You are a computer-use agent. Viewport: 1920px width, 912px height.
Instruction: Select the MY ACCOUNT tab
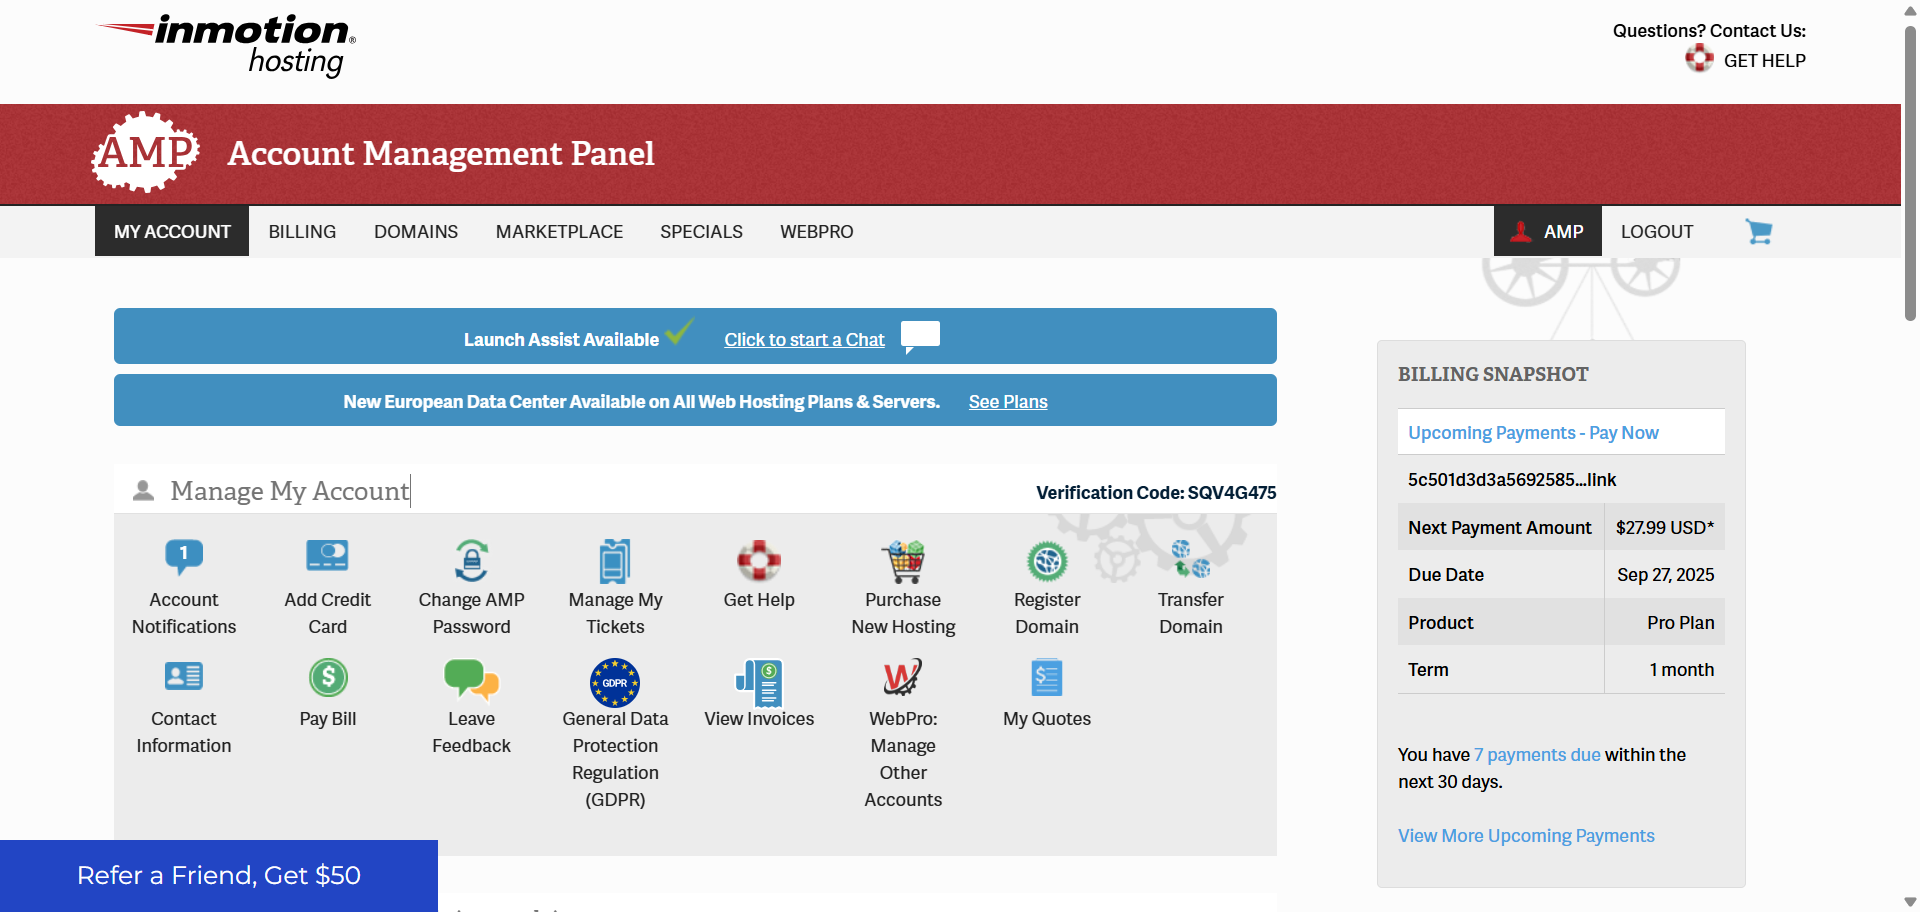[172, 231]
